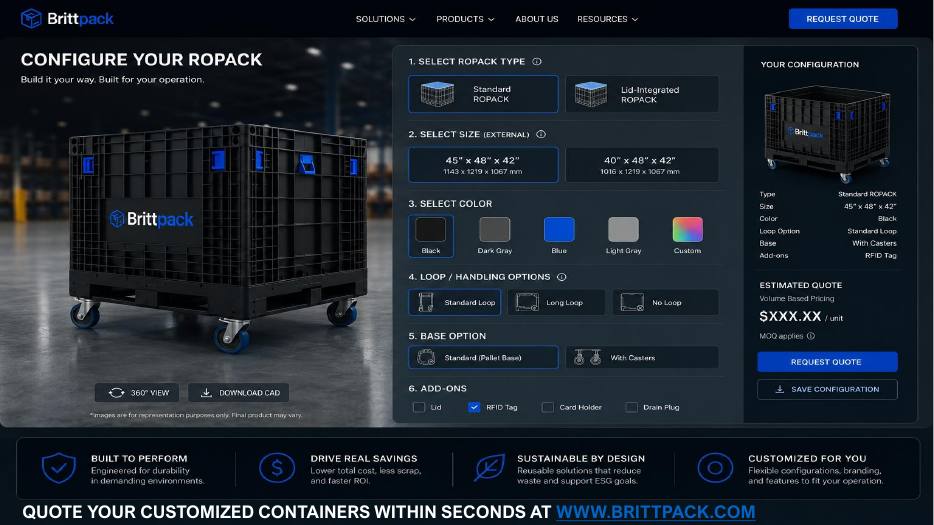Click the Standard Loop icon
The image size is (934, 525).
tap(426, 302)
